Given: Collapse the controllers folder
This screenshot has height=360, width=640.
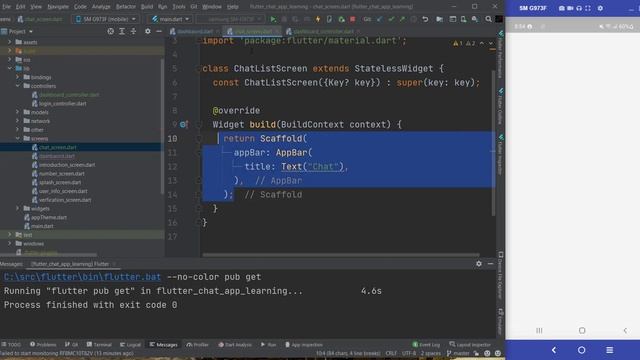Looking at the screenshot, I should pos(18,86).
